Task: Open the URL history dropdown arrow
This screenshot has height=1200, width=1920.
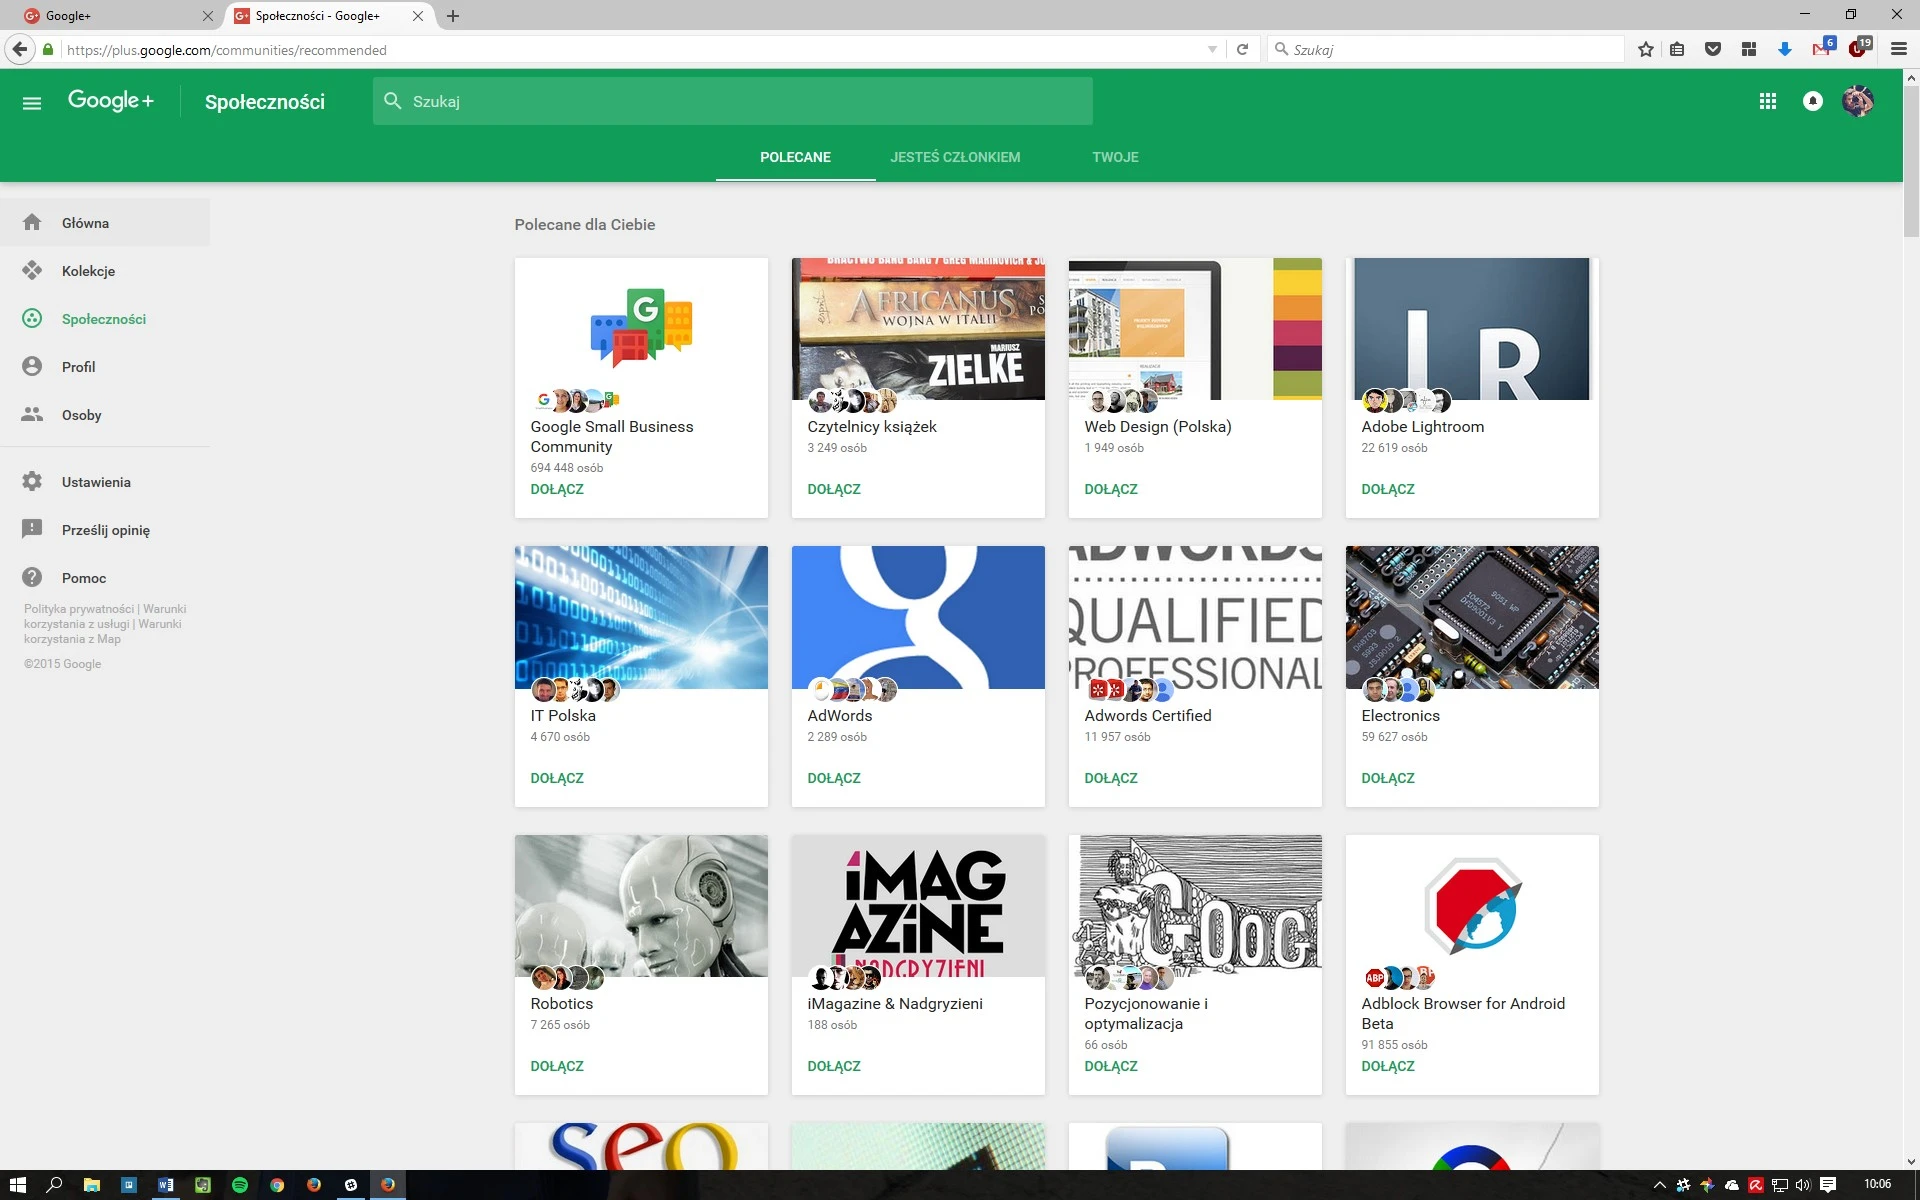Action: pos(1212,49)
